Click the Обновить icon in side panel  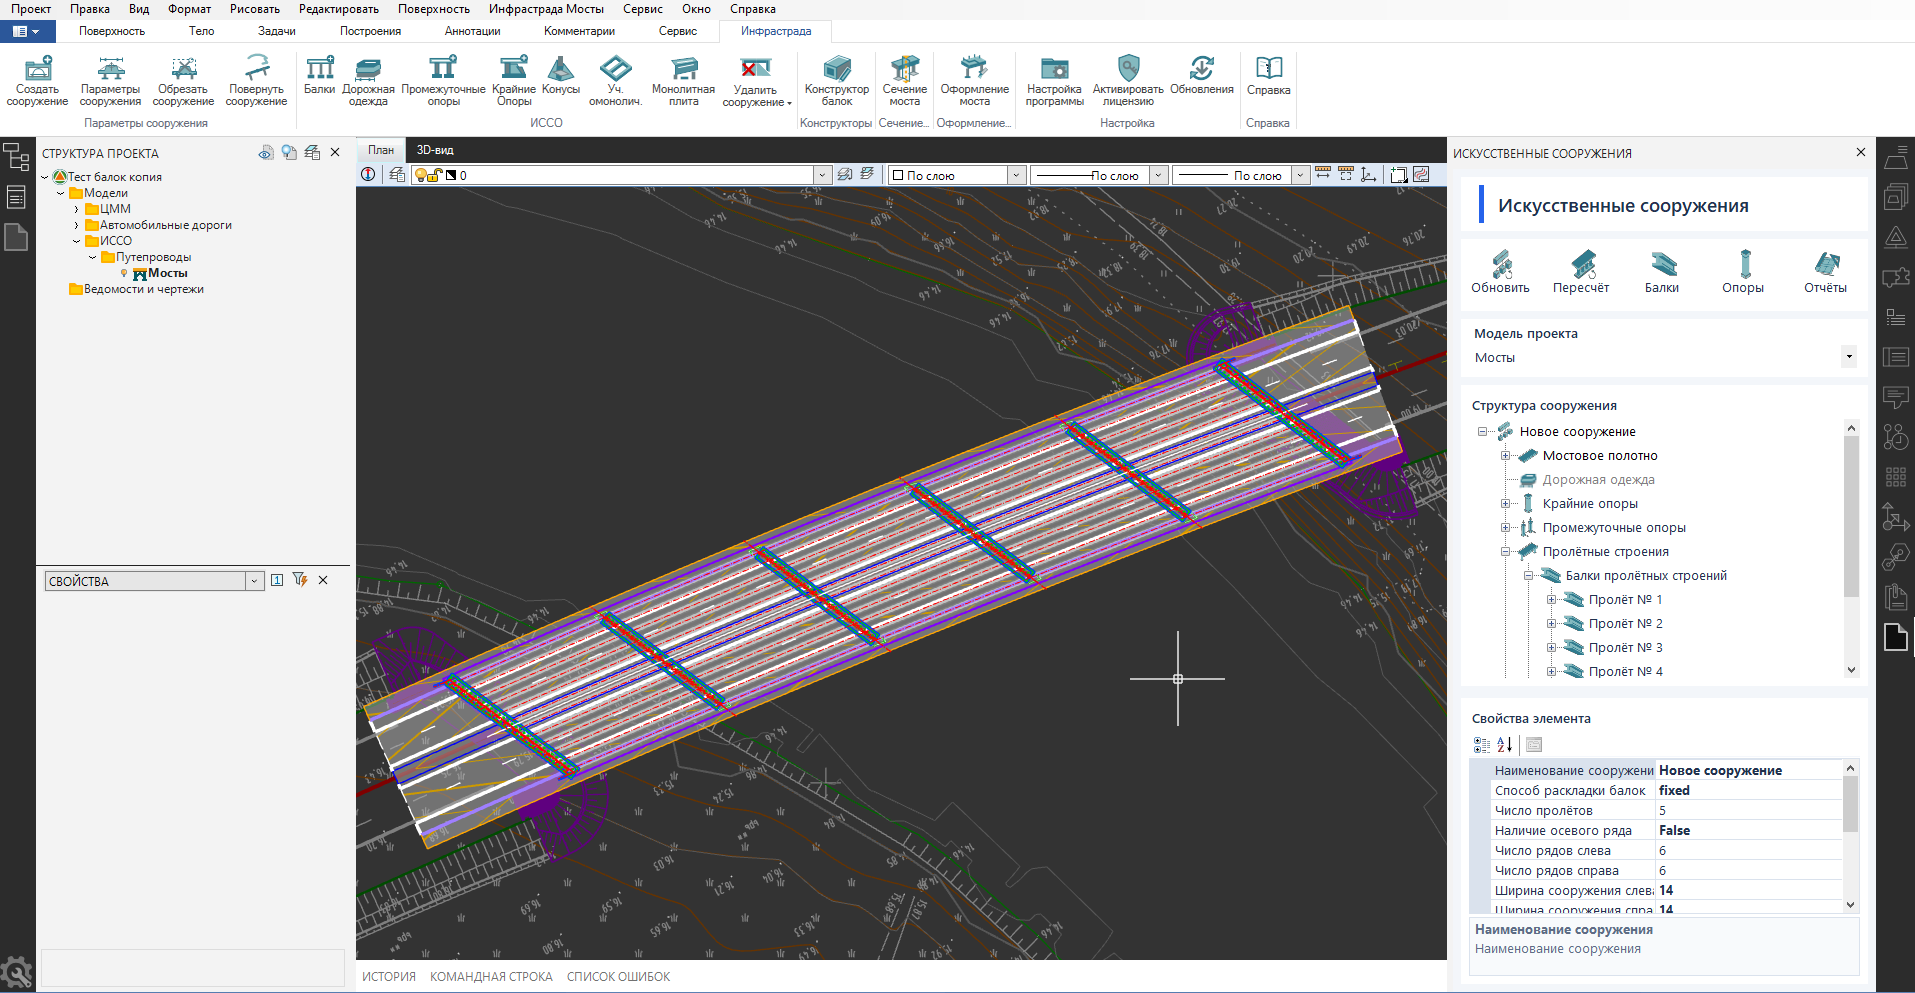click(1500, 272)
